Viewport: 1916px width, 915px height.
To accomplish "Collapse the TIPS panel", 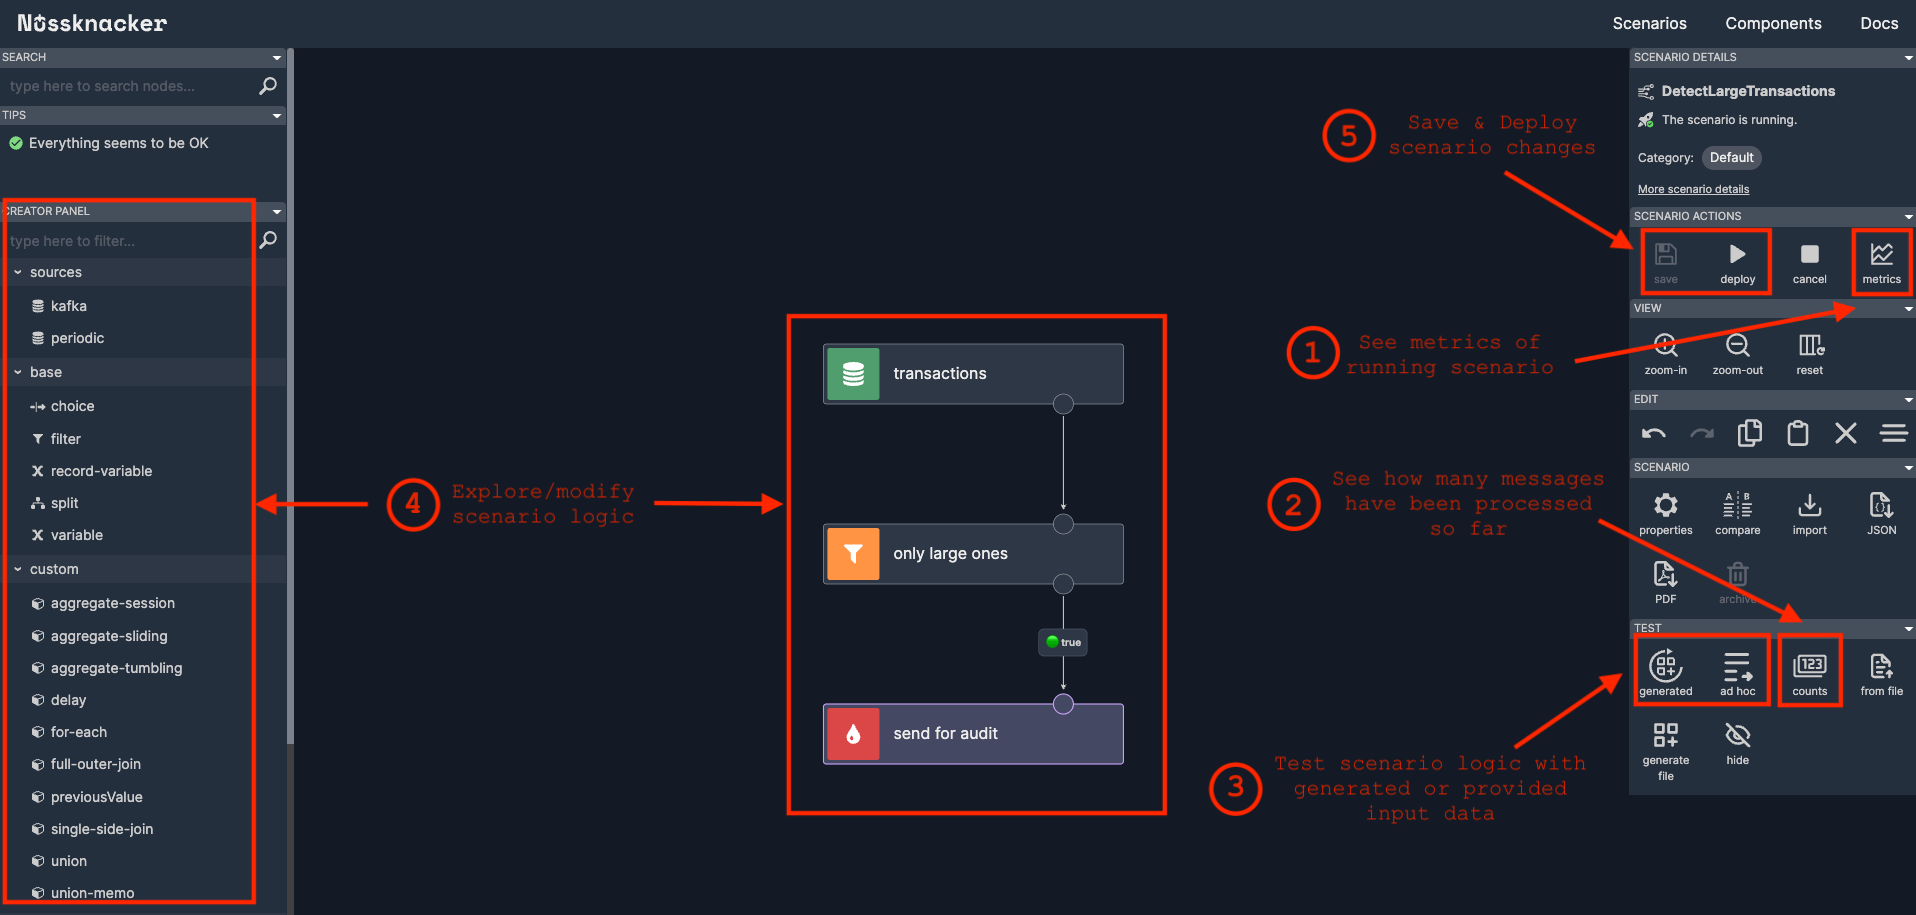I will click(x=276, y=115).
